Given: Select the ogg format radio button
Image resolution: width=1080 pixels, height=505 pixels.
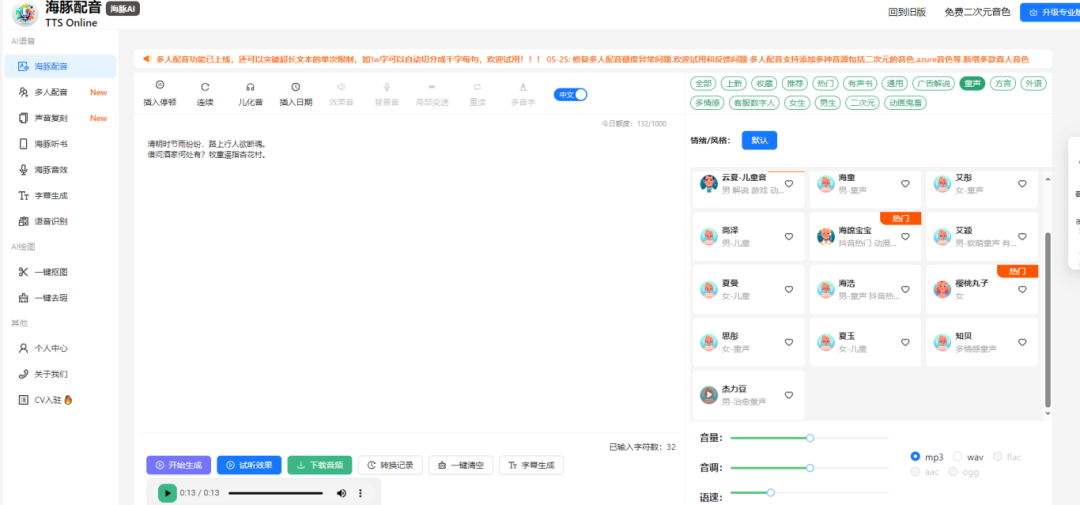Looking at the screenshot, I should [x=953, y=472].
